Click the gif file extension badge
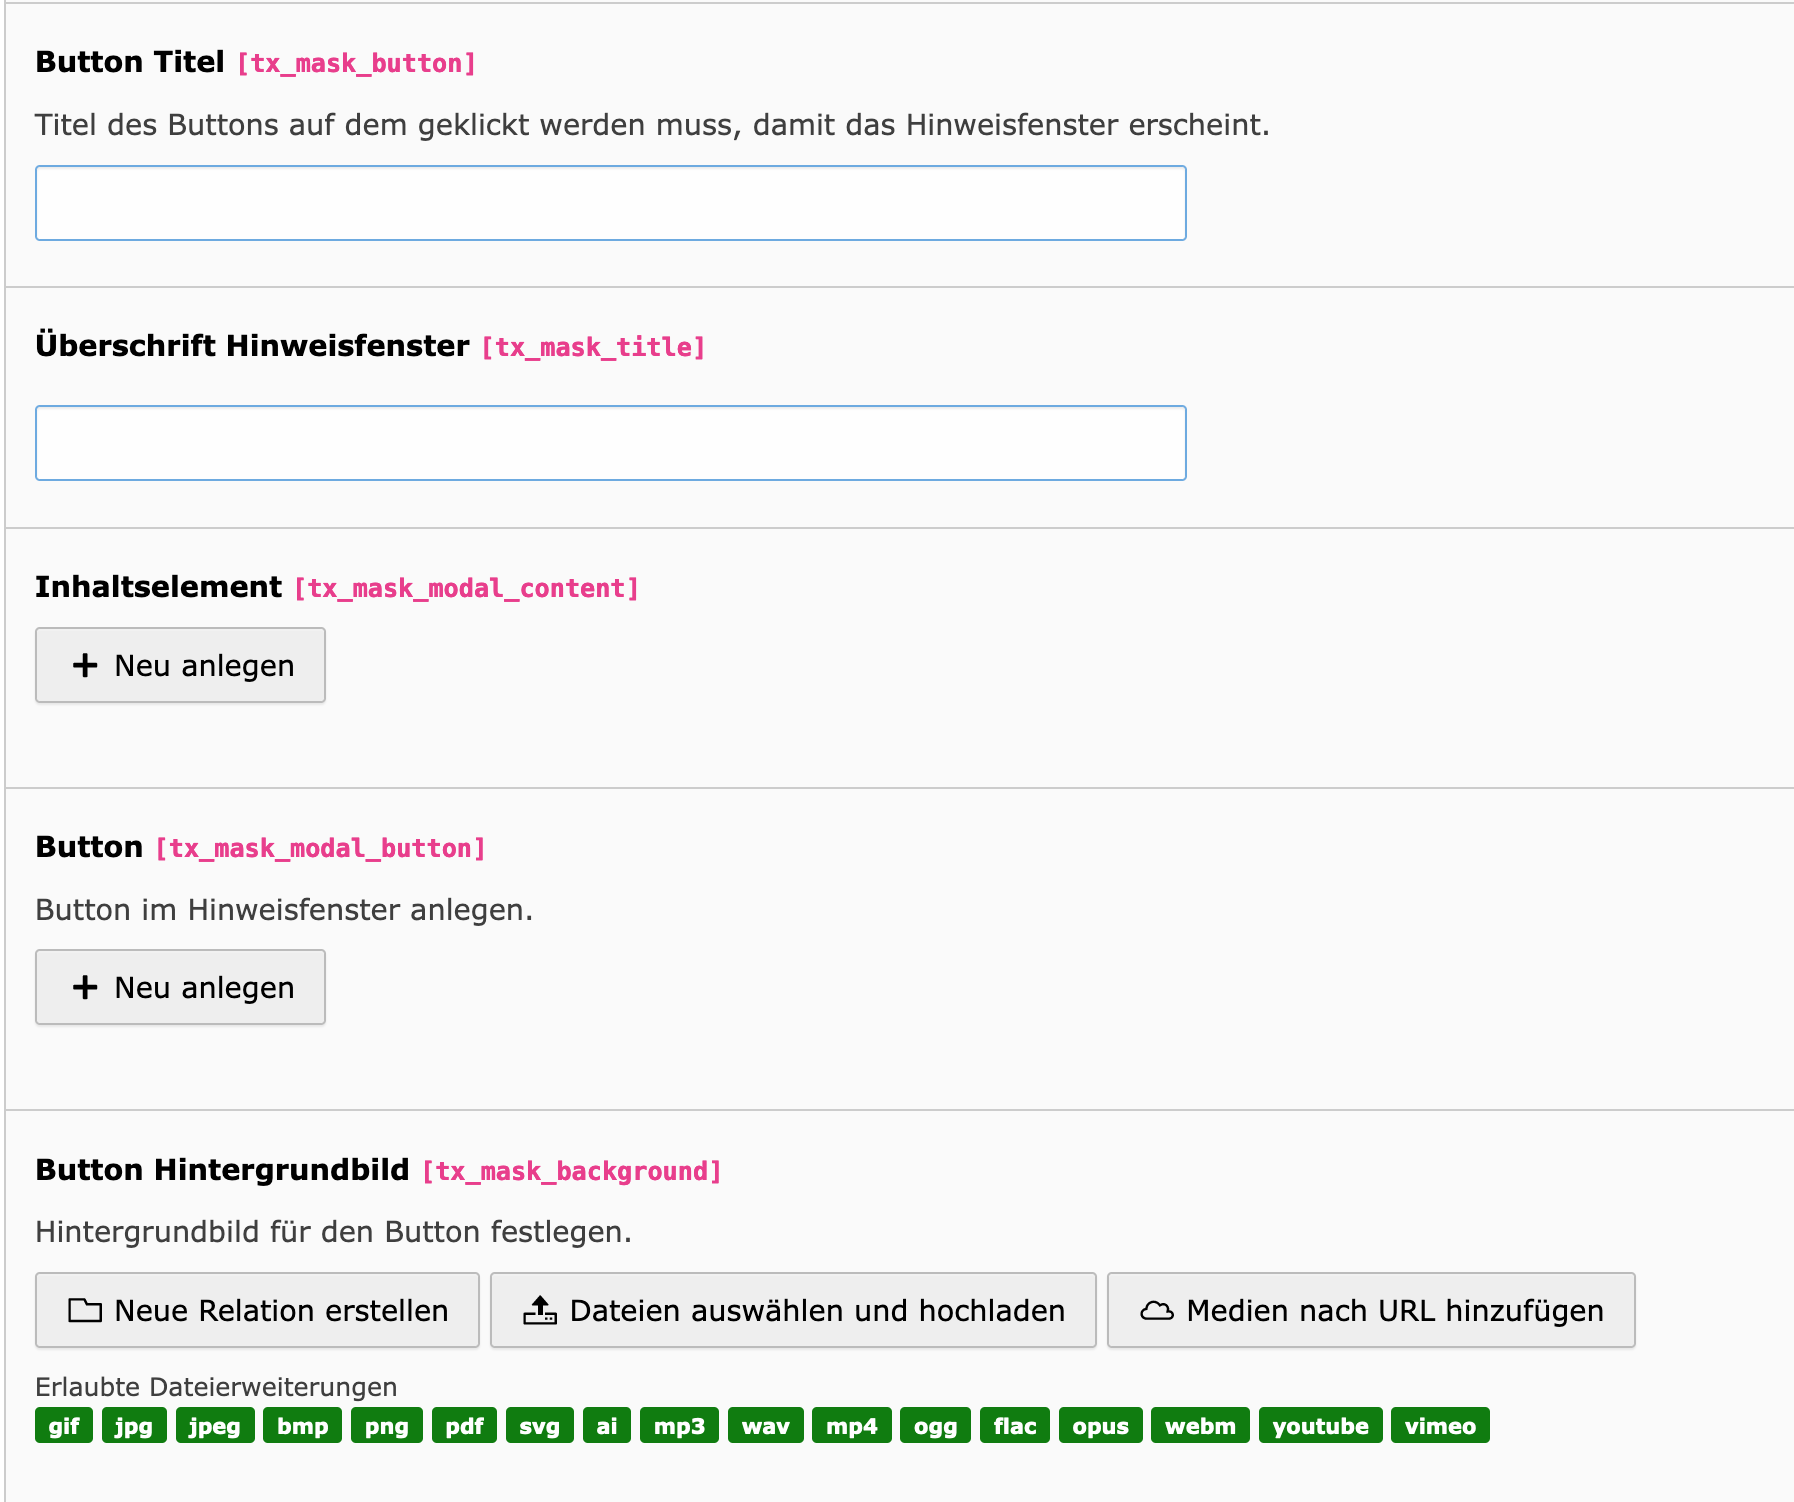 (x=64, y=1426)
